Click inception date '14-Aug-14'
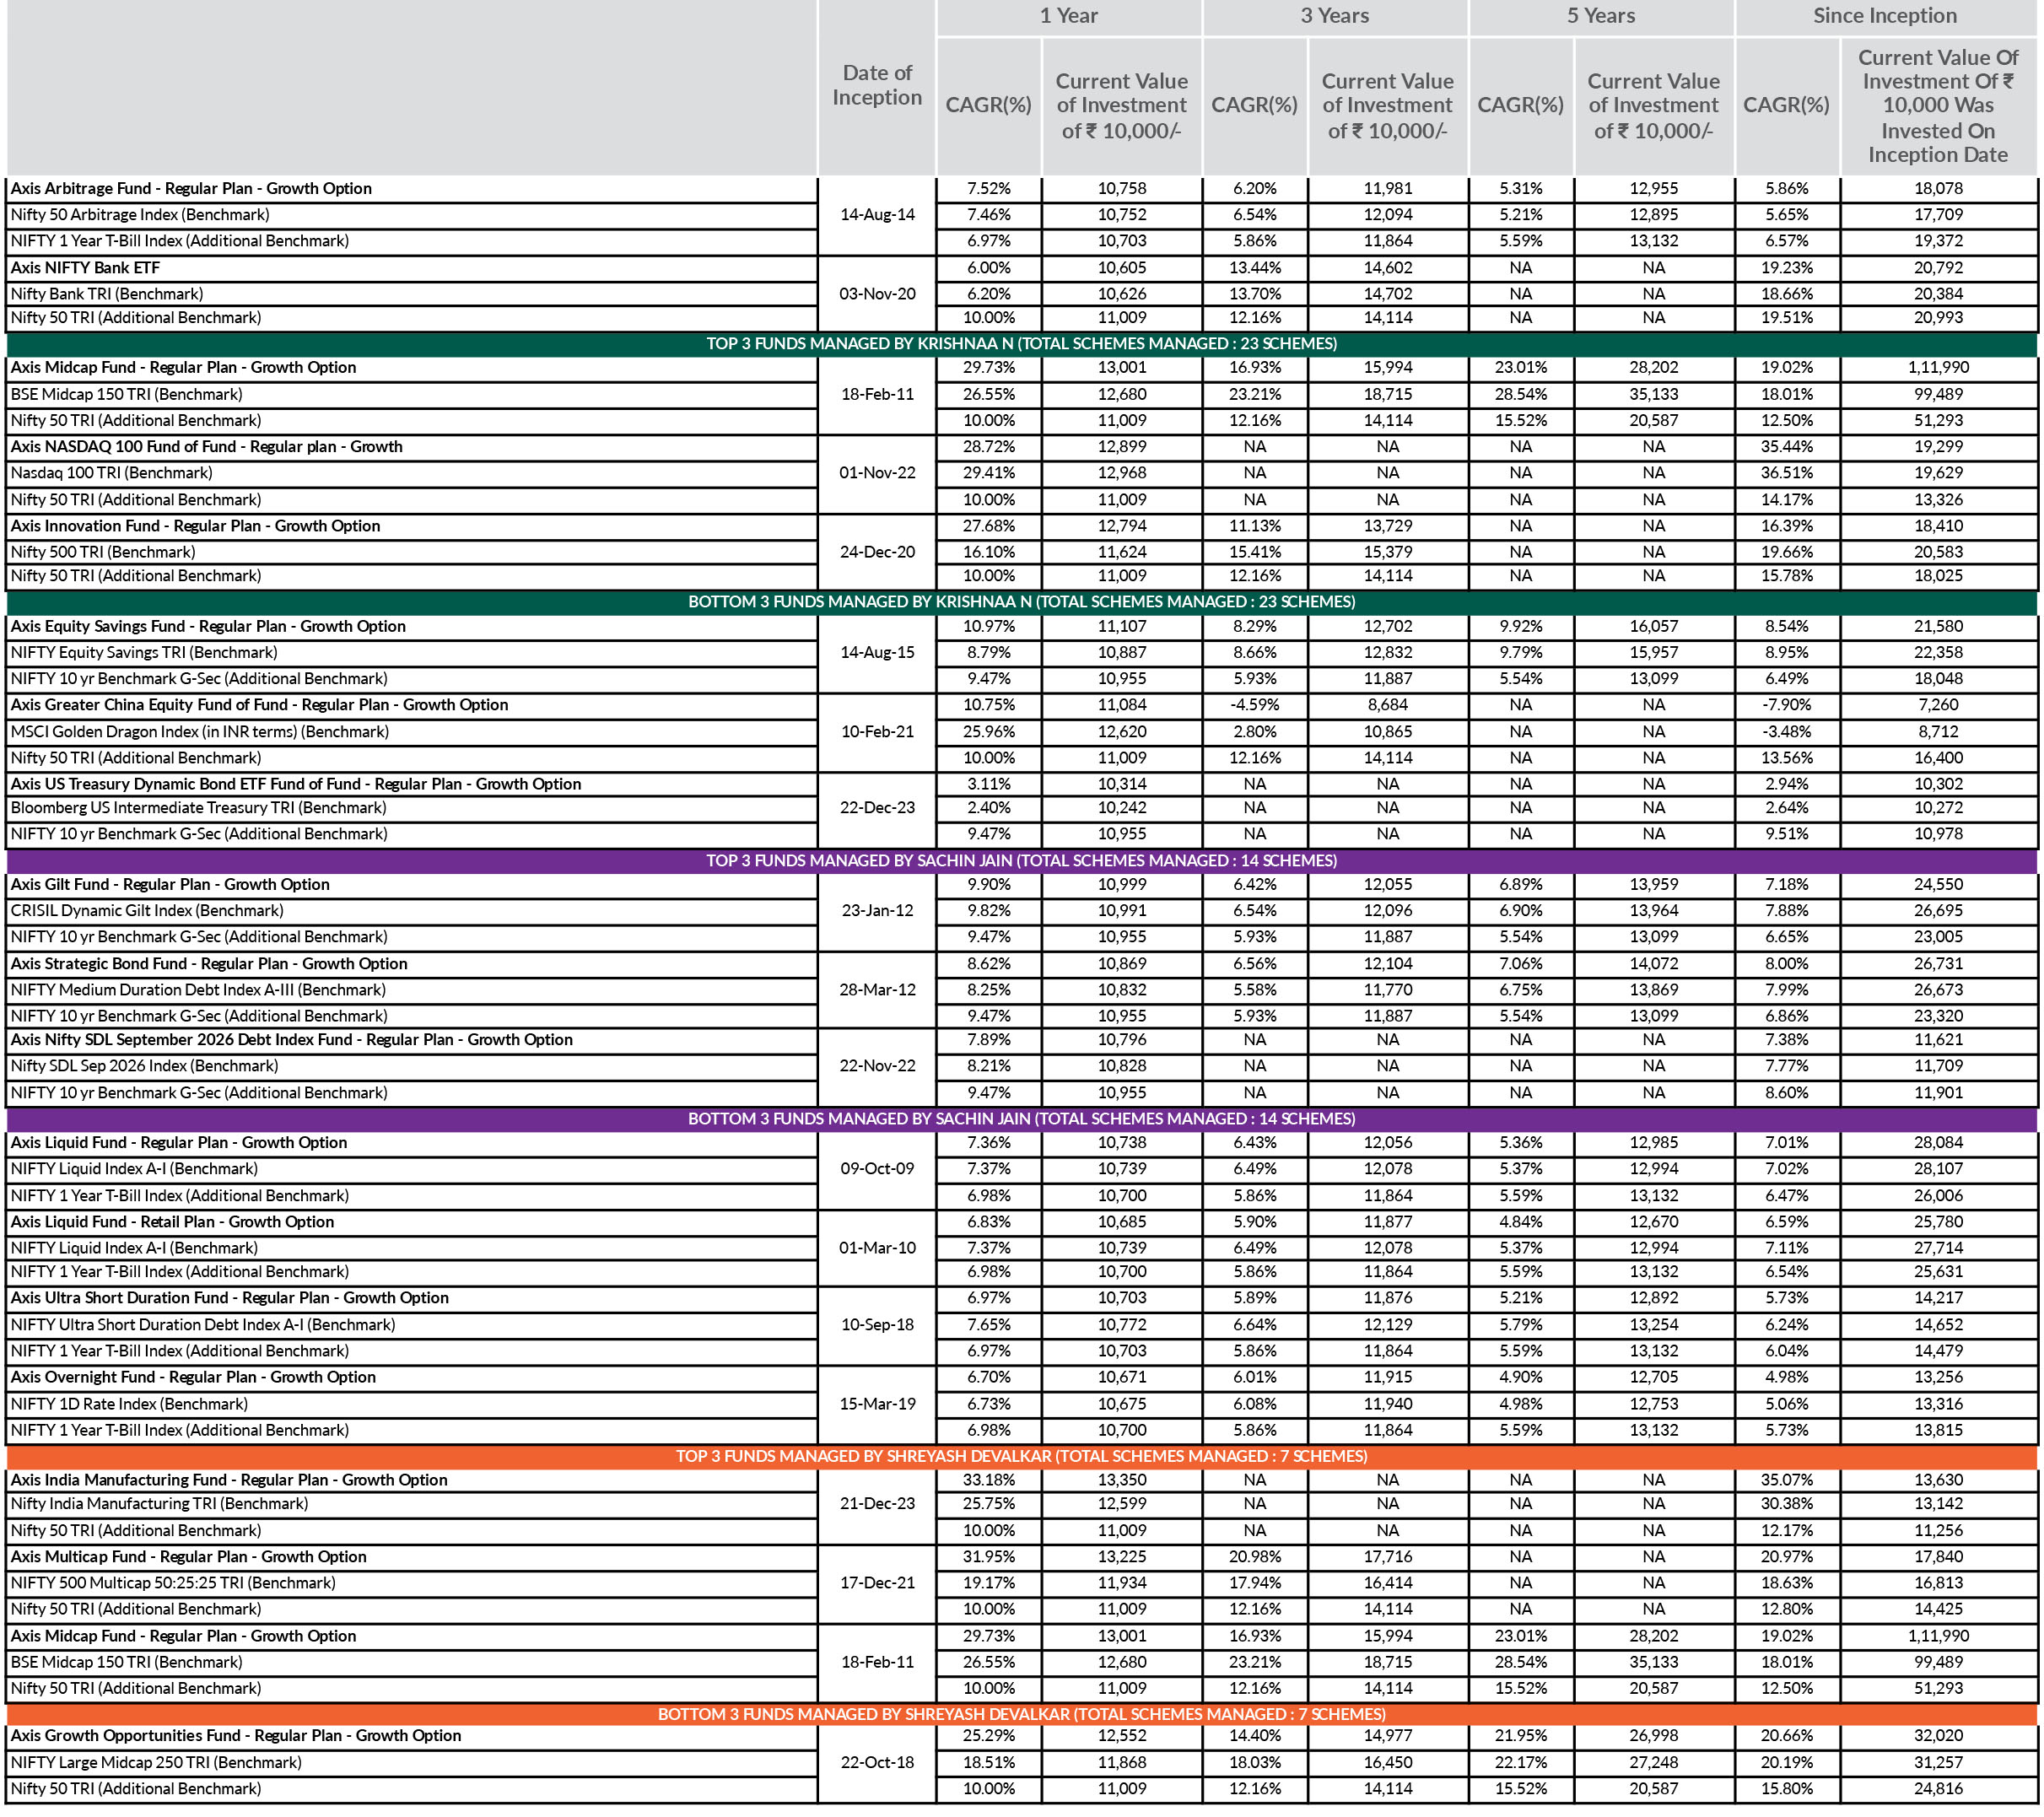Viewport: 2044px width, 1817px height. (877, 214)
